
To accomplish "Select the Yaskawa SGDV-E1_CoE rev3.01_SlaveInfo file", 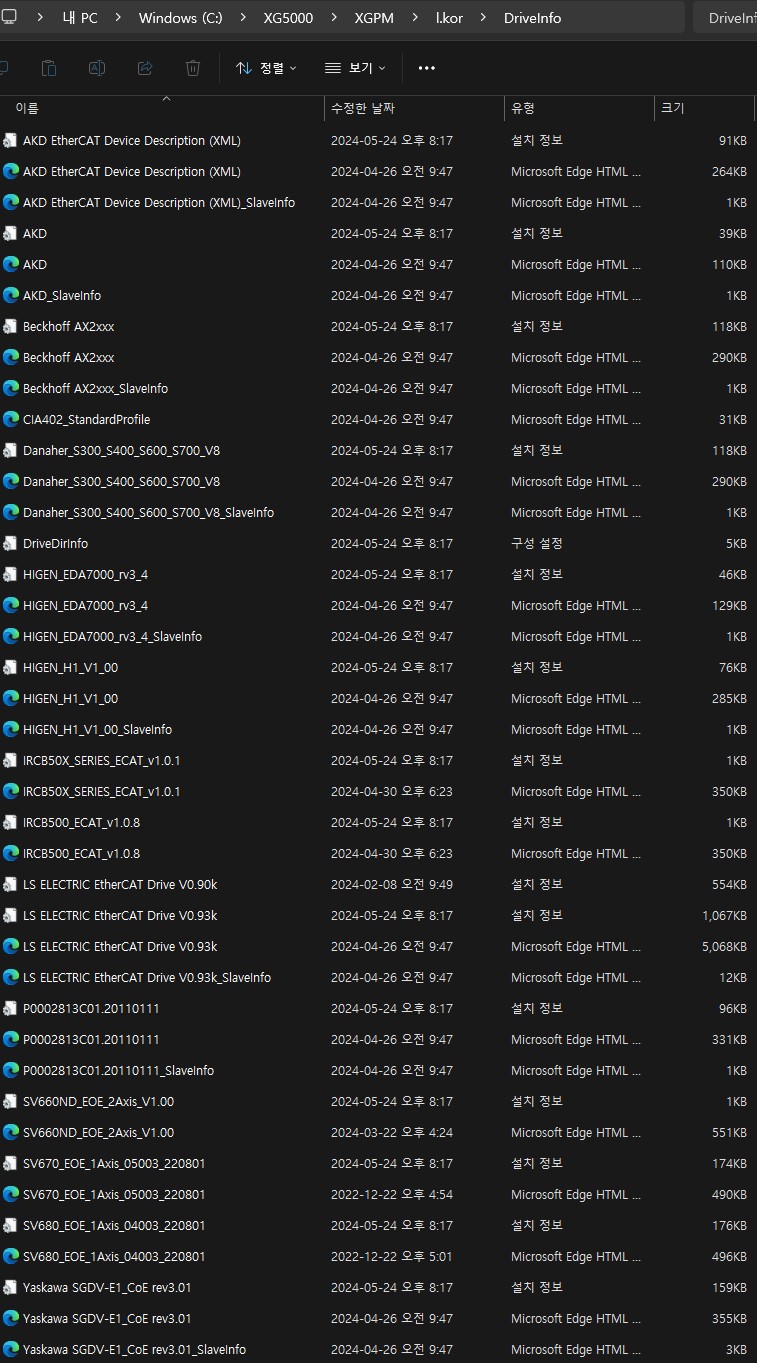I will [134, 1349].
